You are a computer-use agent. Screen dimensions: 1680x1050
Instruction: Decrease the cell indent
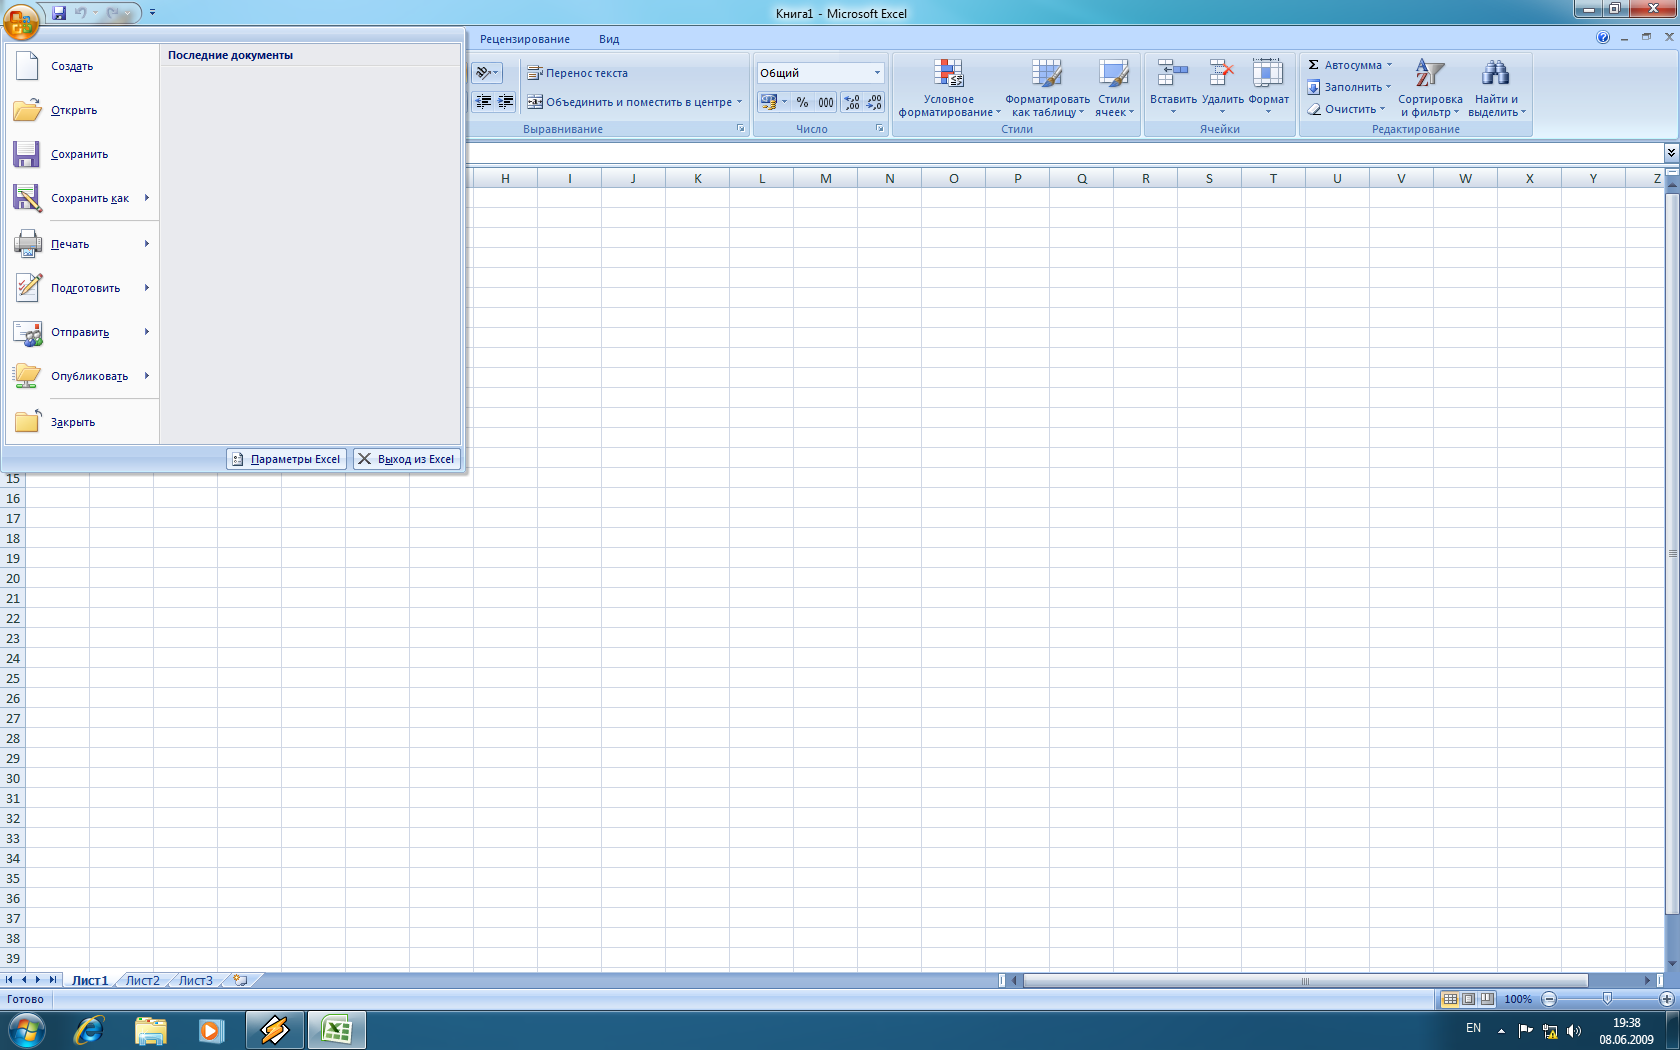click(484, 102)
